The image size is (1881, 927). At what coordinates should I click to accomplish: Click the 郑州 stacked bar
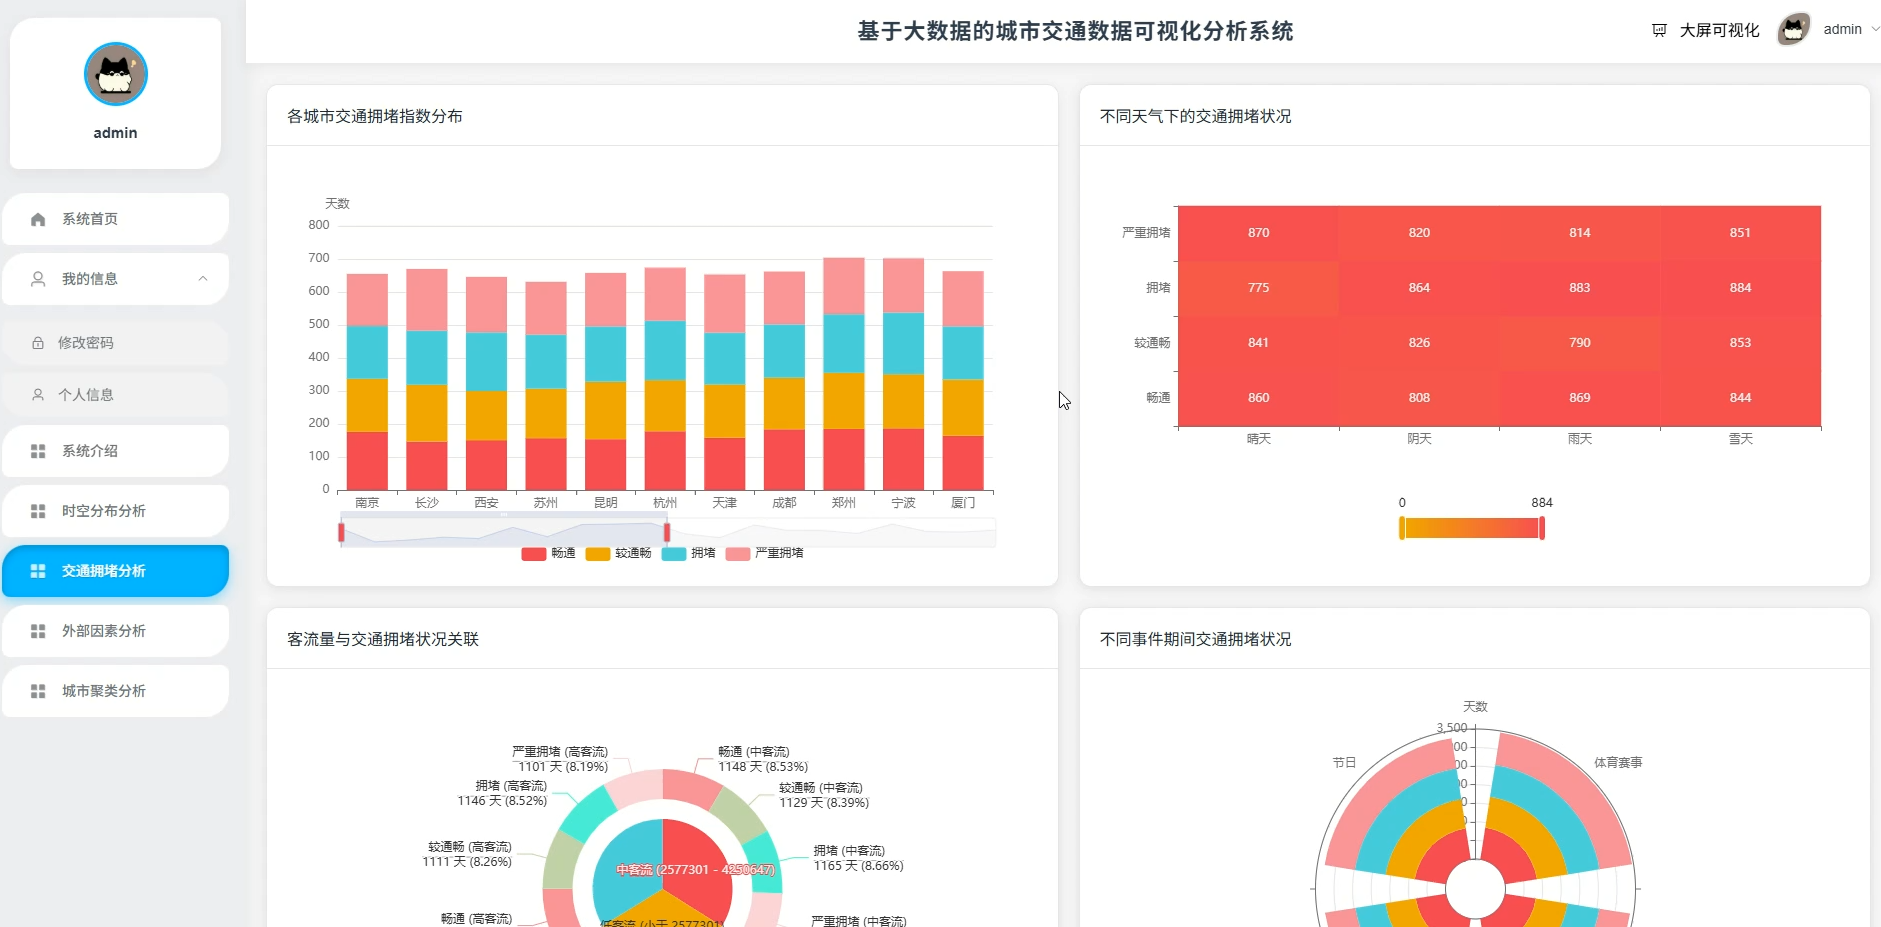(x=844, y=374)
